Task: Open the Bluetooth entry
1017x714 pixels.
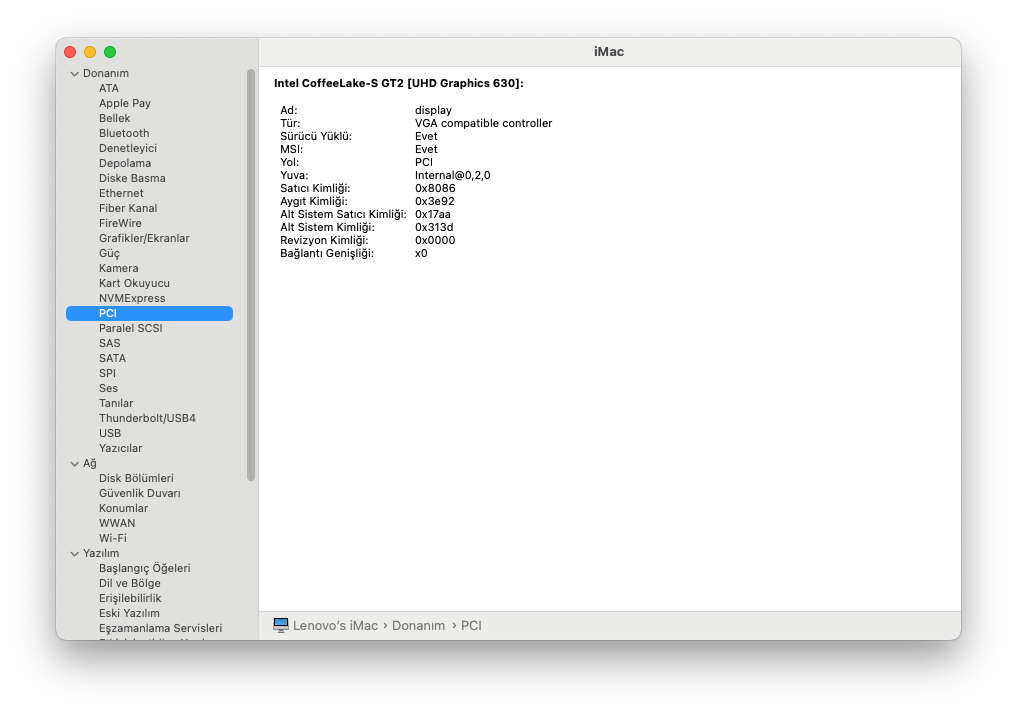Action: point(124,133)
